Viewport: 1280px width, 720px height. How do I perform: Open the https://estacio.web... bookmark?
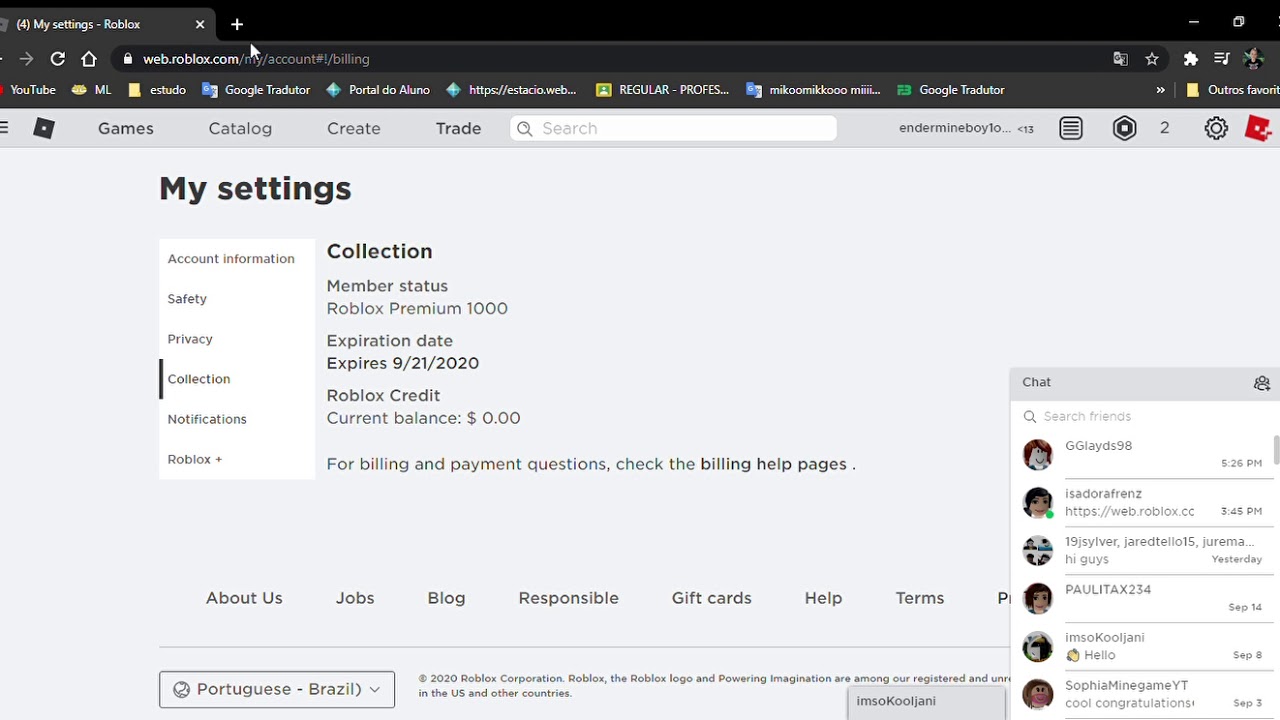click(x=511, y=90)
